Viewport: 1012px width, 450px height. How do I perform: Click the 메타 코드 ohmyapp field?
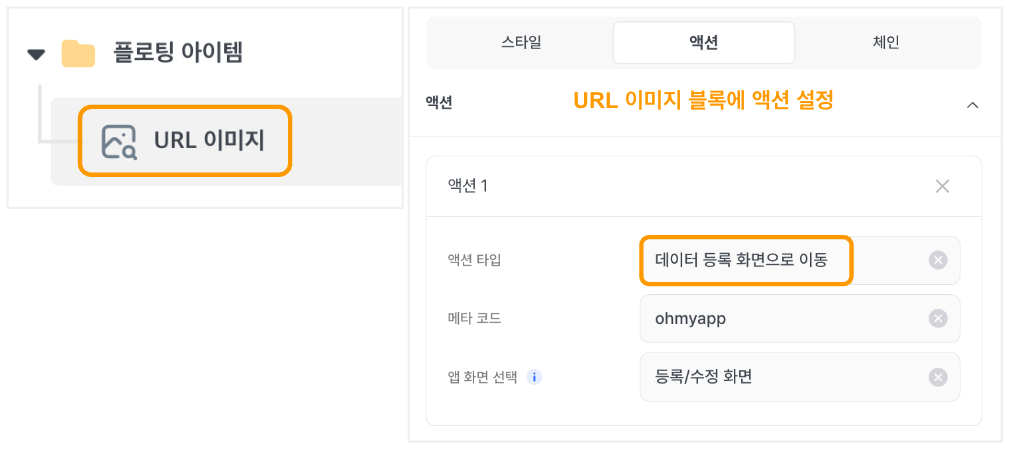800,318
